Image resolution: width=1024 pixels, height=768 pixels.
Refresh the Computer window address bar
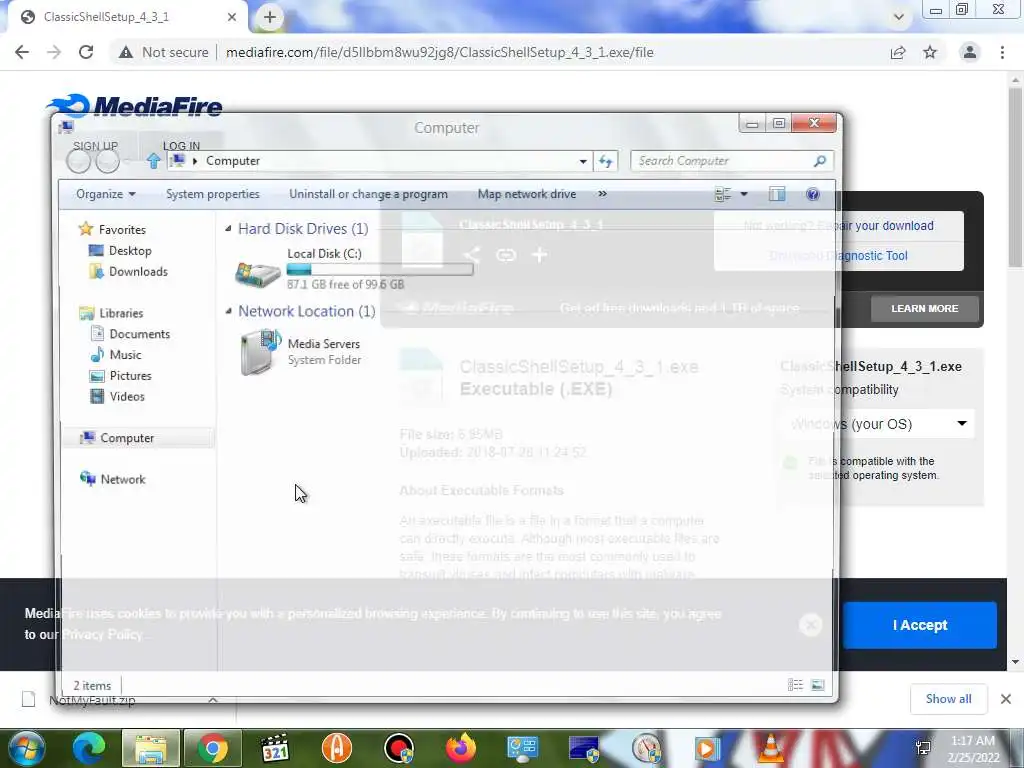click(x=605, y=161)
